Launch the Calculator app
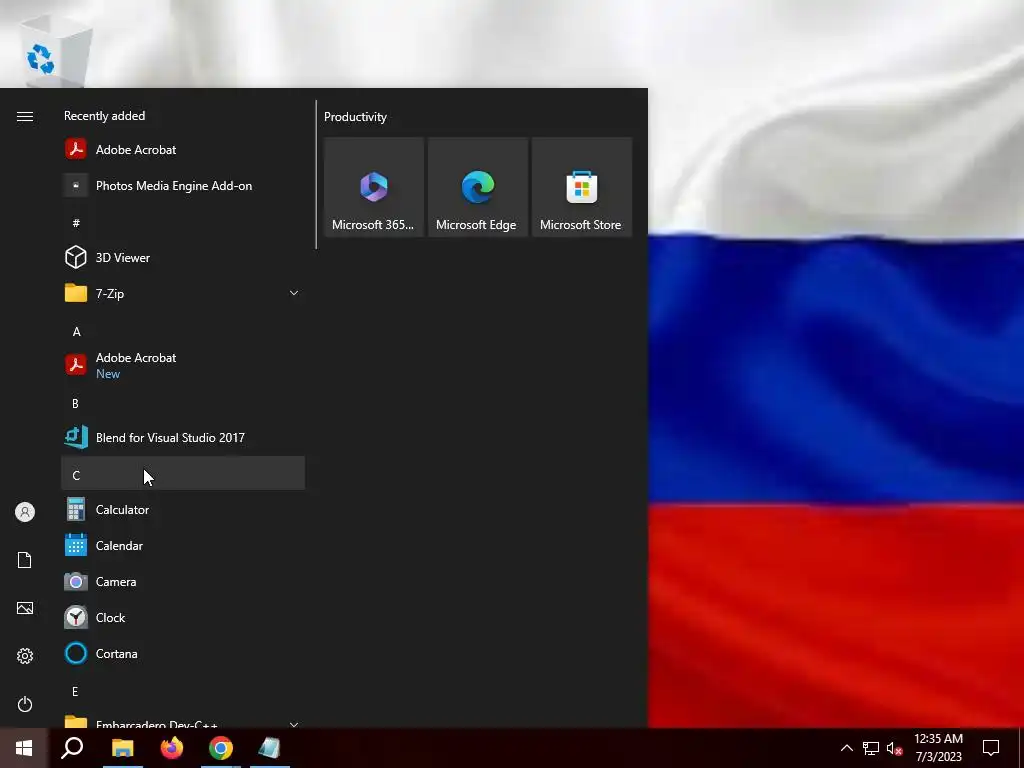Viewport: 1024px width, 768px height. point(183,509)
